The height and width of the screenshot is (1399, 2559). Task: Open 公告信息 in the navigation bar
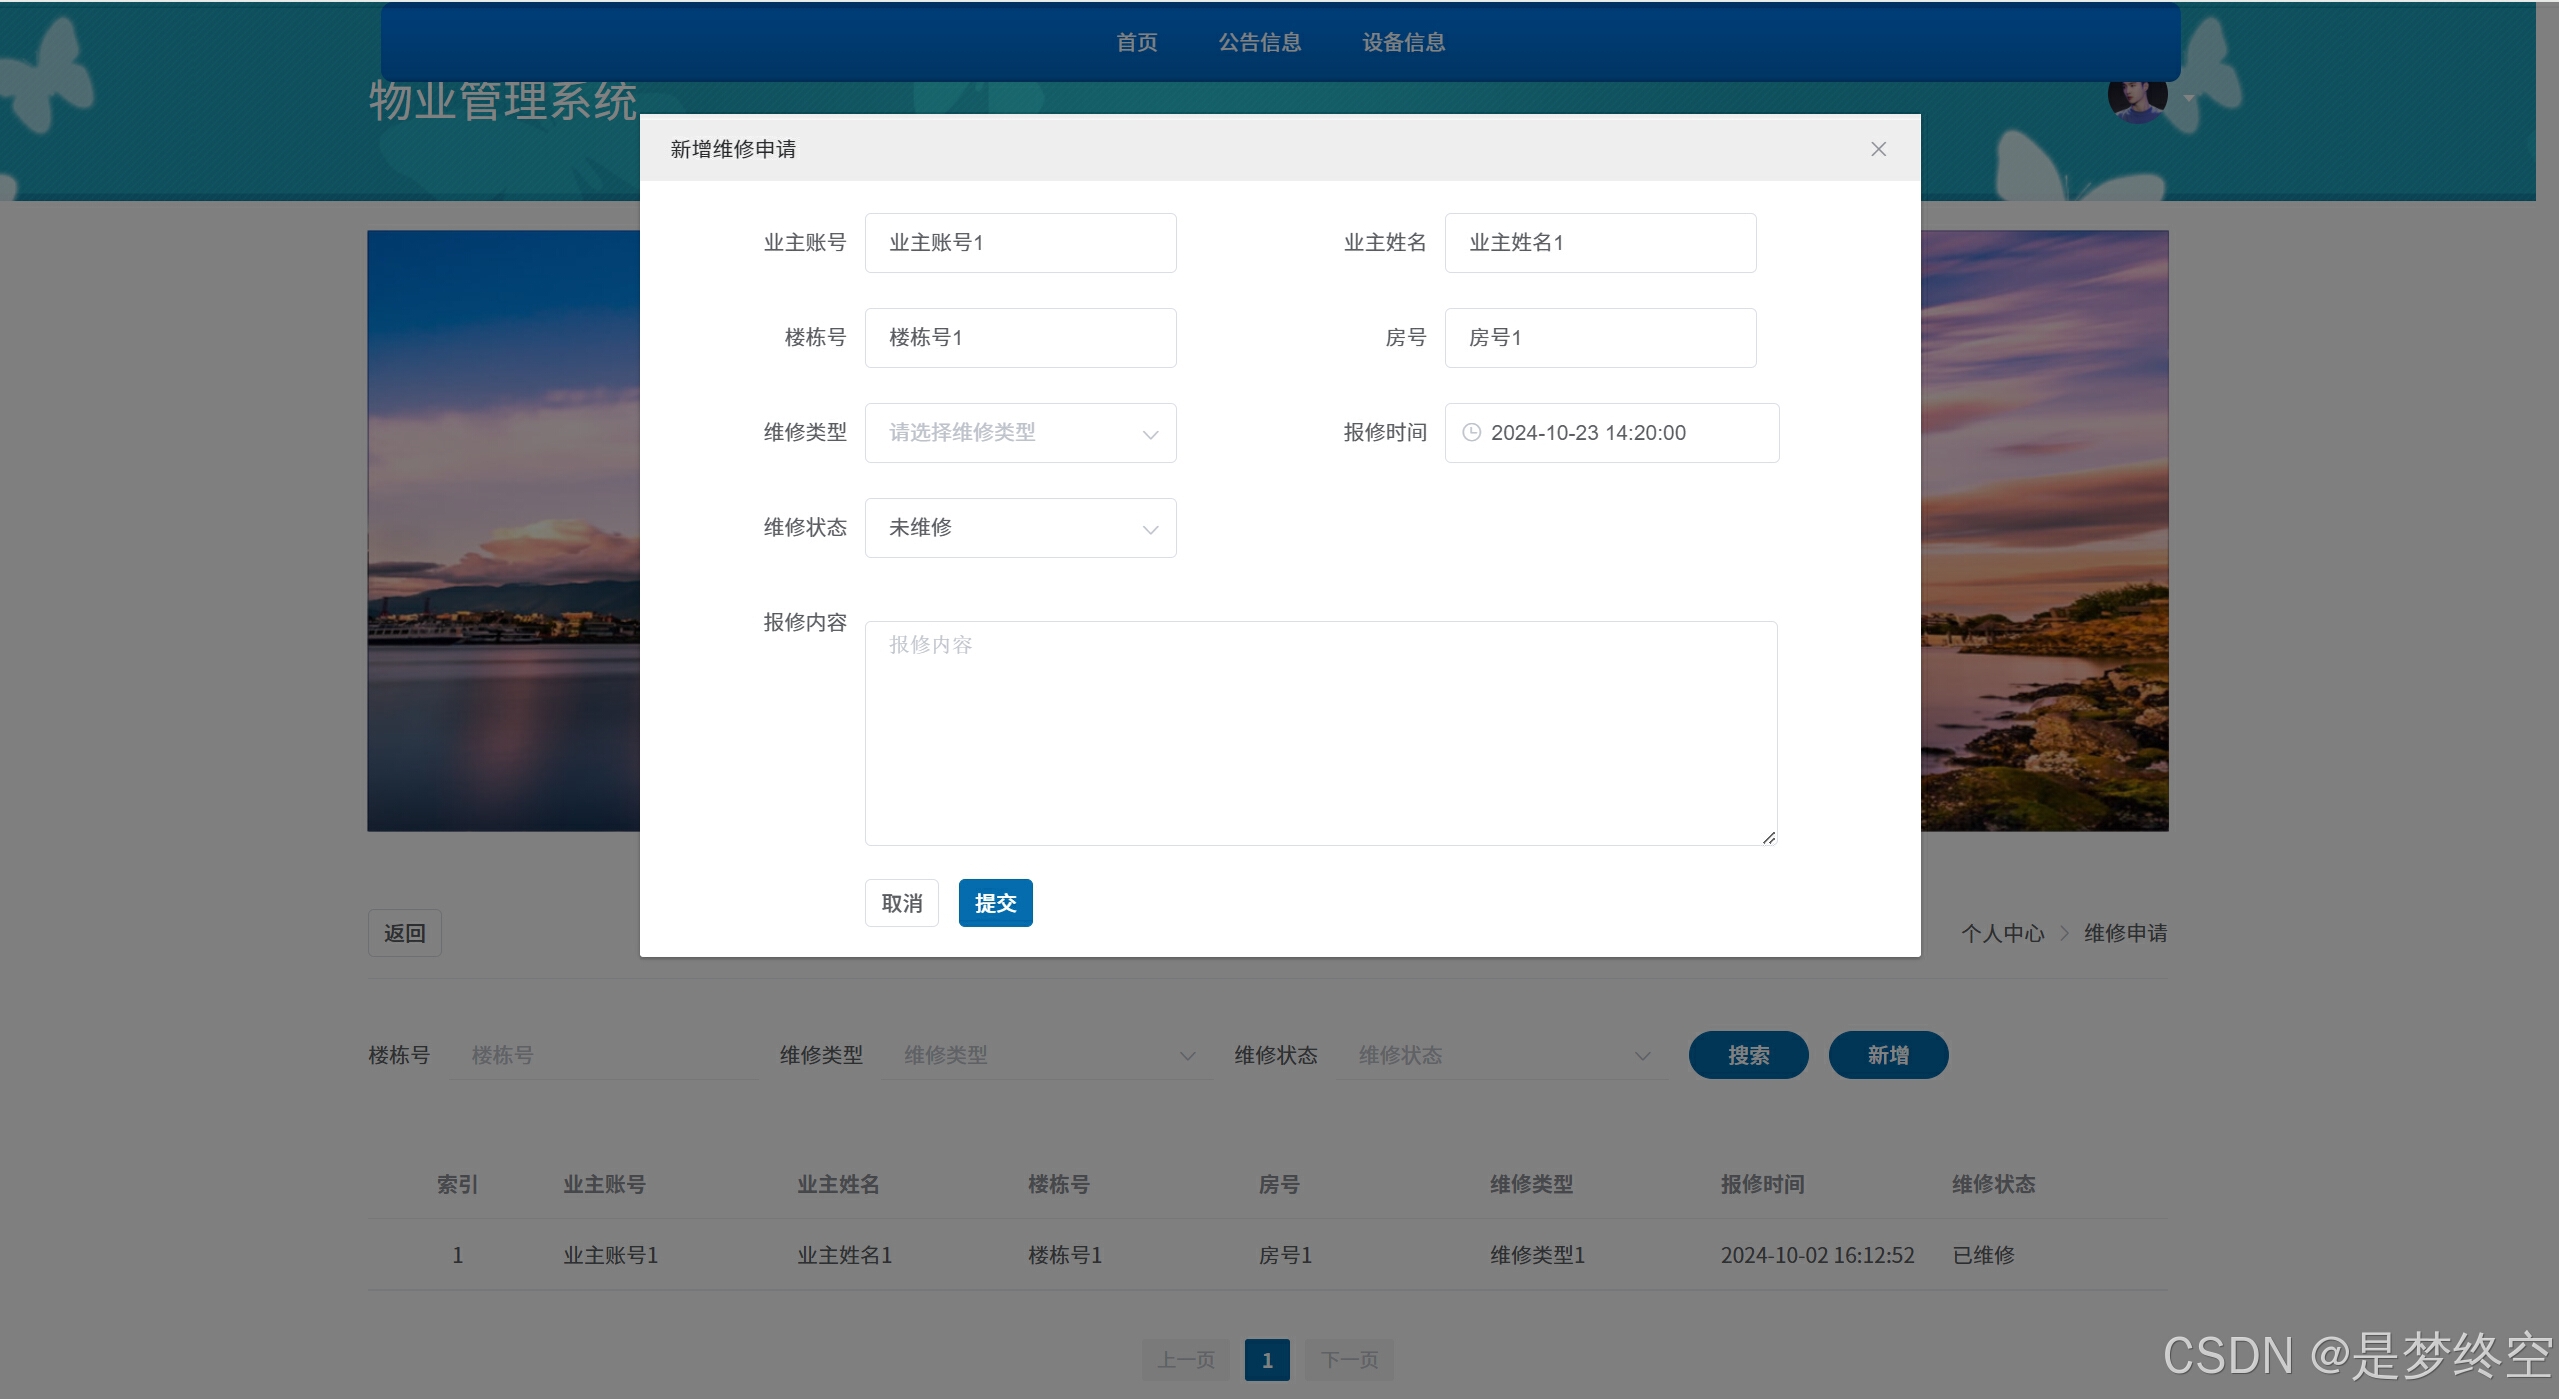(x=1259, y=42)
